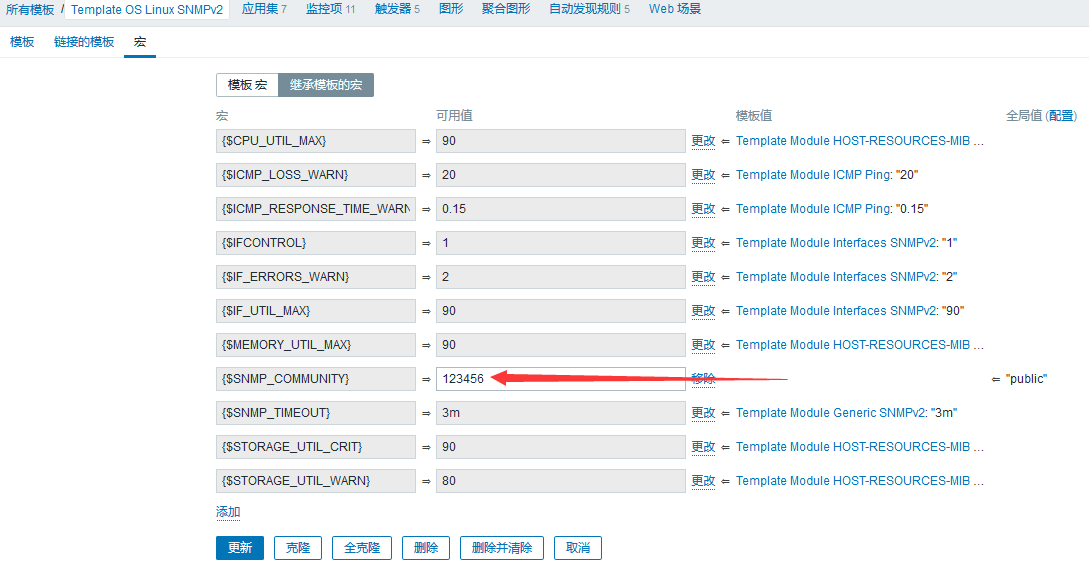Screen dimensions: 1089x565
Task: Click 更改 for {$CPU_UTIL_MAX} macro
Action: coord(703,141)
